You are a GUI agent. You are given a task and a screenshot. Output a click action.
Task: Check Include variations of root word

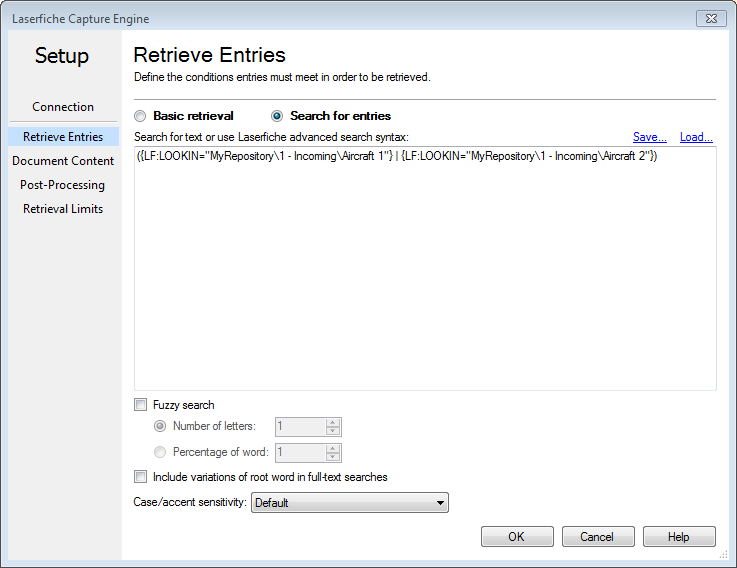tap(141, 477)
